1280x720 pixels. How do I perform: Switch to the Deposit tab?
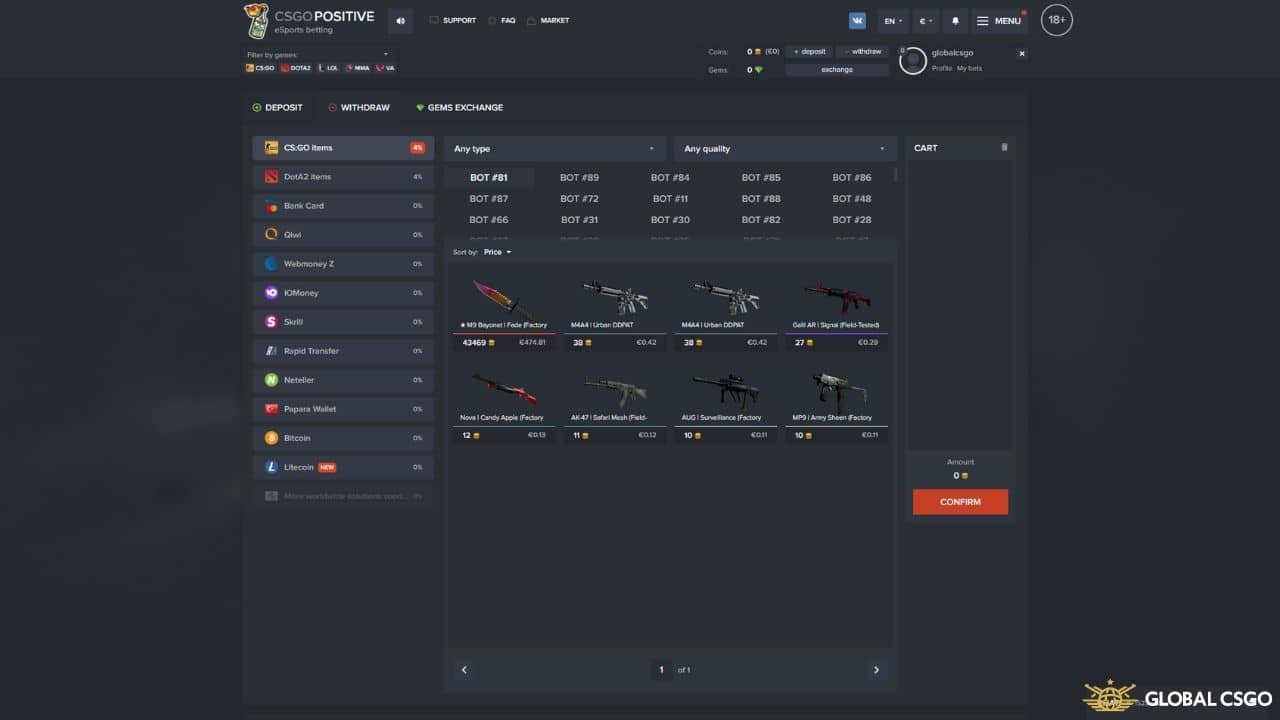pyautogui.click(x=277, y=107)
